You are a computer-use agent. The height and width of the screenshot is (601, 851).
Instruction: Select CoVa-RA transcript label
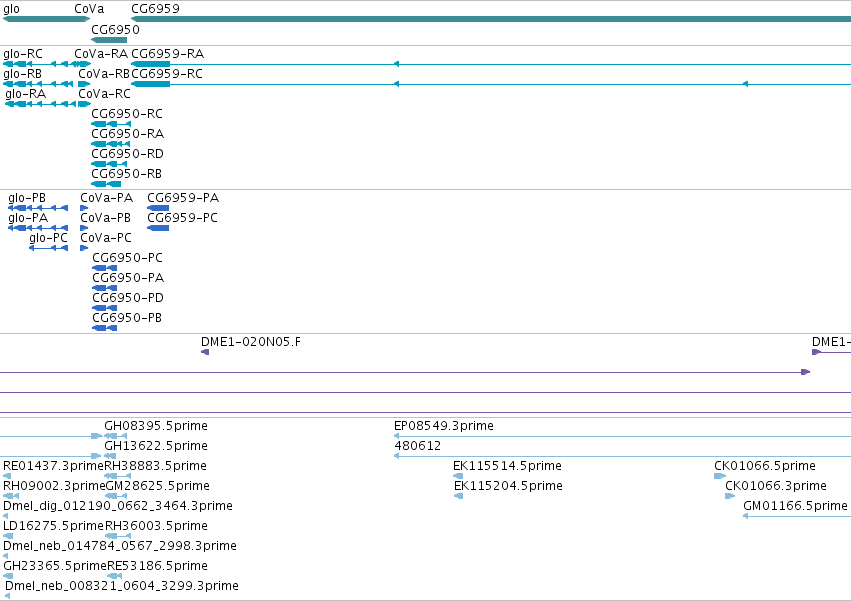101,54
